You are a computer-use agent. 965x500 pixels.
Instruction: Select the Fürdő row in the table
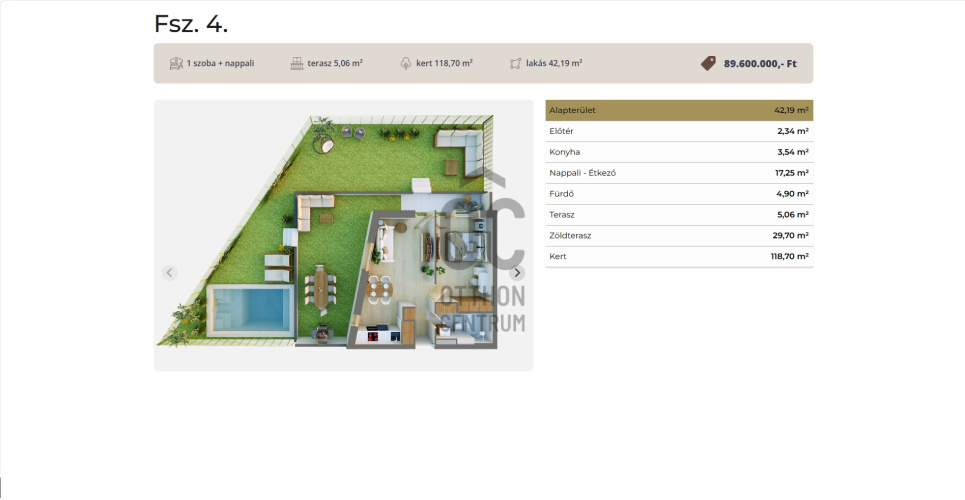[678, 194]
